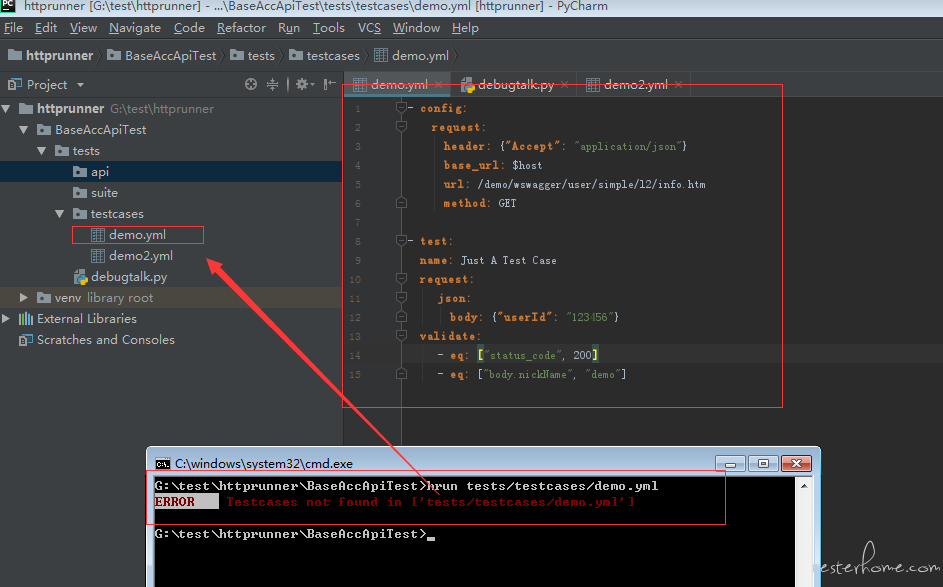Screen dimensions: 943x587
Task: Click the httprunner folder icon in breadcrumb
Action: [x=15, y=55]
